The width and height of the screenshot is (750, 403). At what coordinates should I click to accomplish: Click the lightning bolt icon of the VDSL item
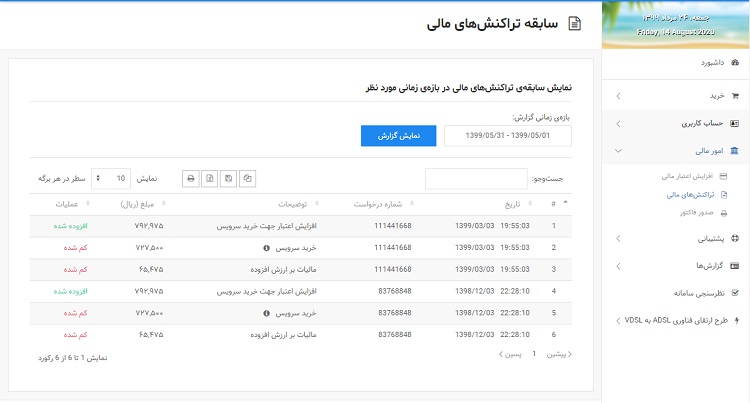737,320
